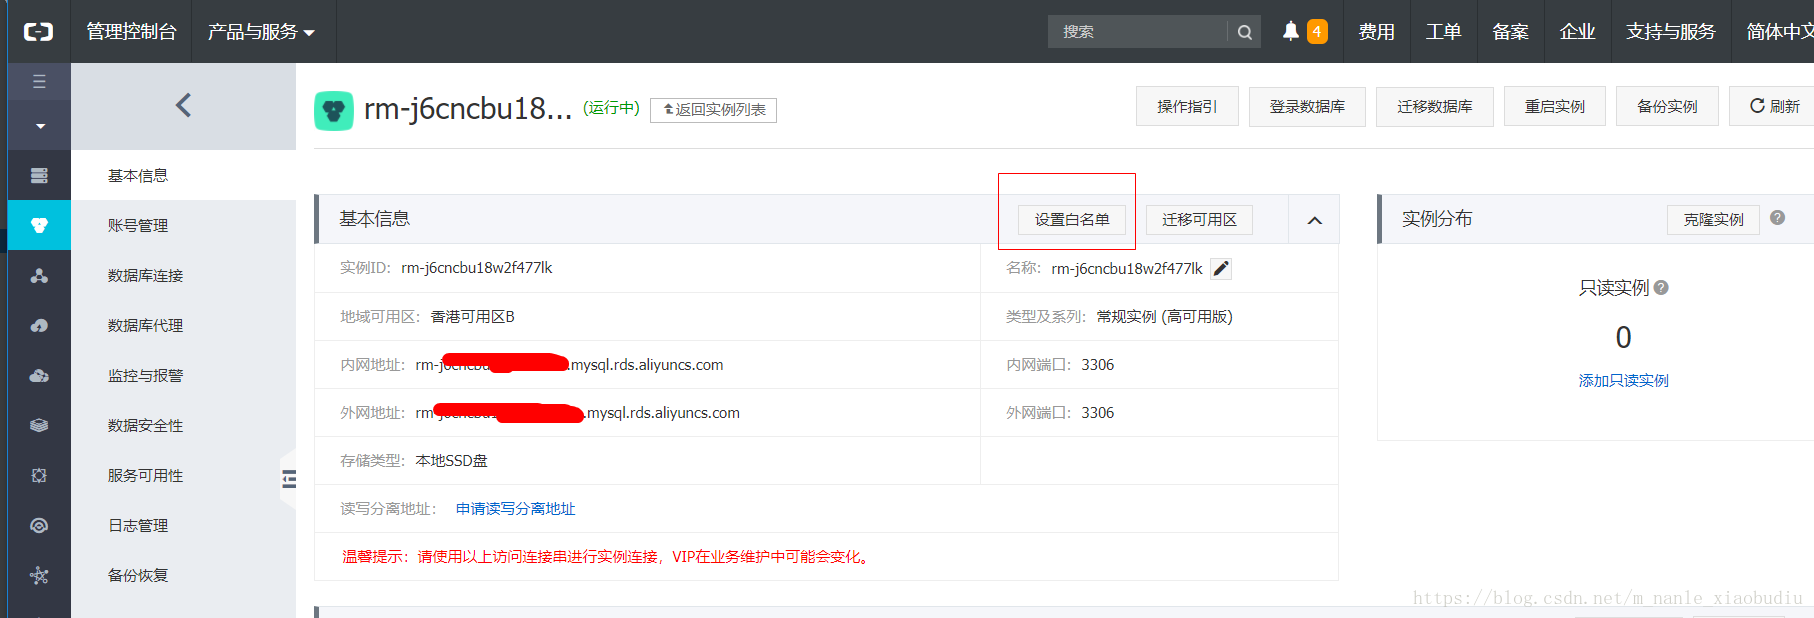
Task: Open 简体中文 language selector
Action: click(x=1780, y=32)
